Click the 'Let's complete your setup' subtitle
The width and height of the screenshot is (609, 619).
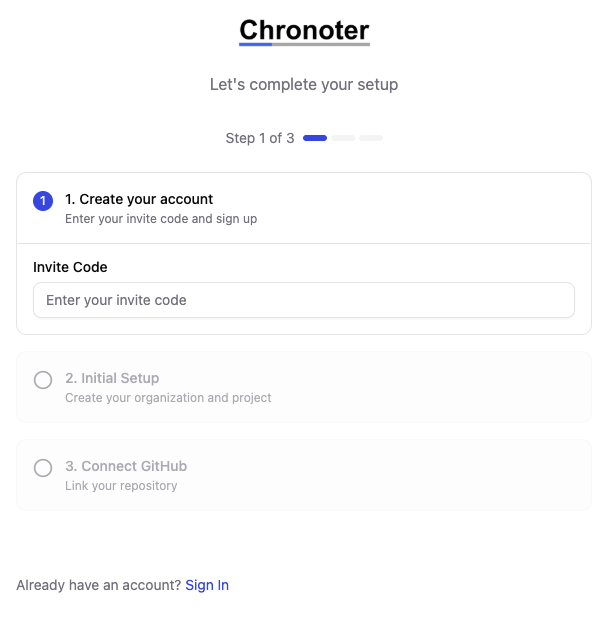(x=304, y=85)
